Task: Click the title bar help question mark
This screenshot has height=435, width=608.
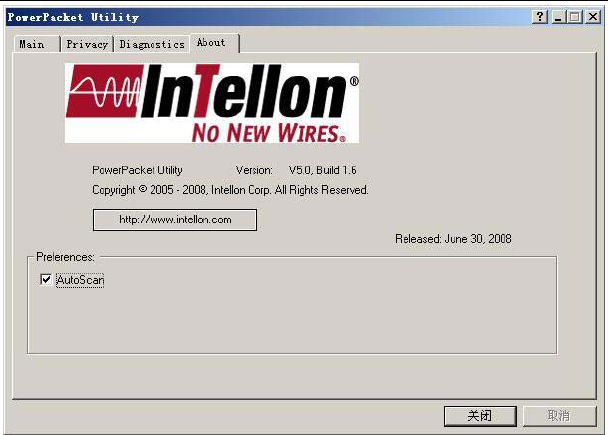Action: point(540,17)
